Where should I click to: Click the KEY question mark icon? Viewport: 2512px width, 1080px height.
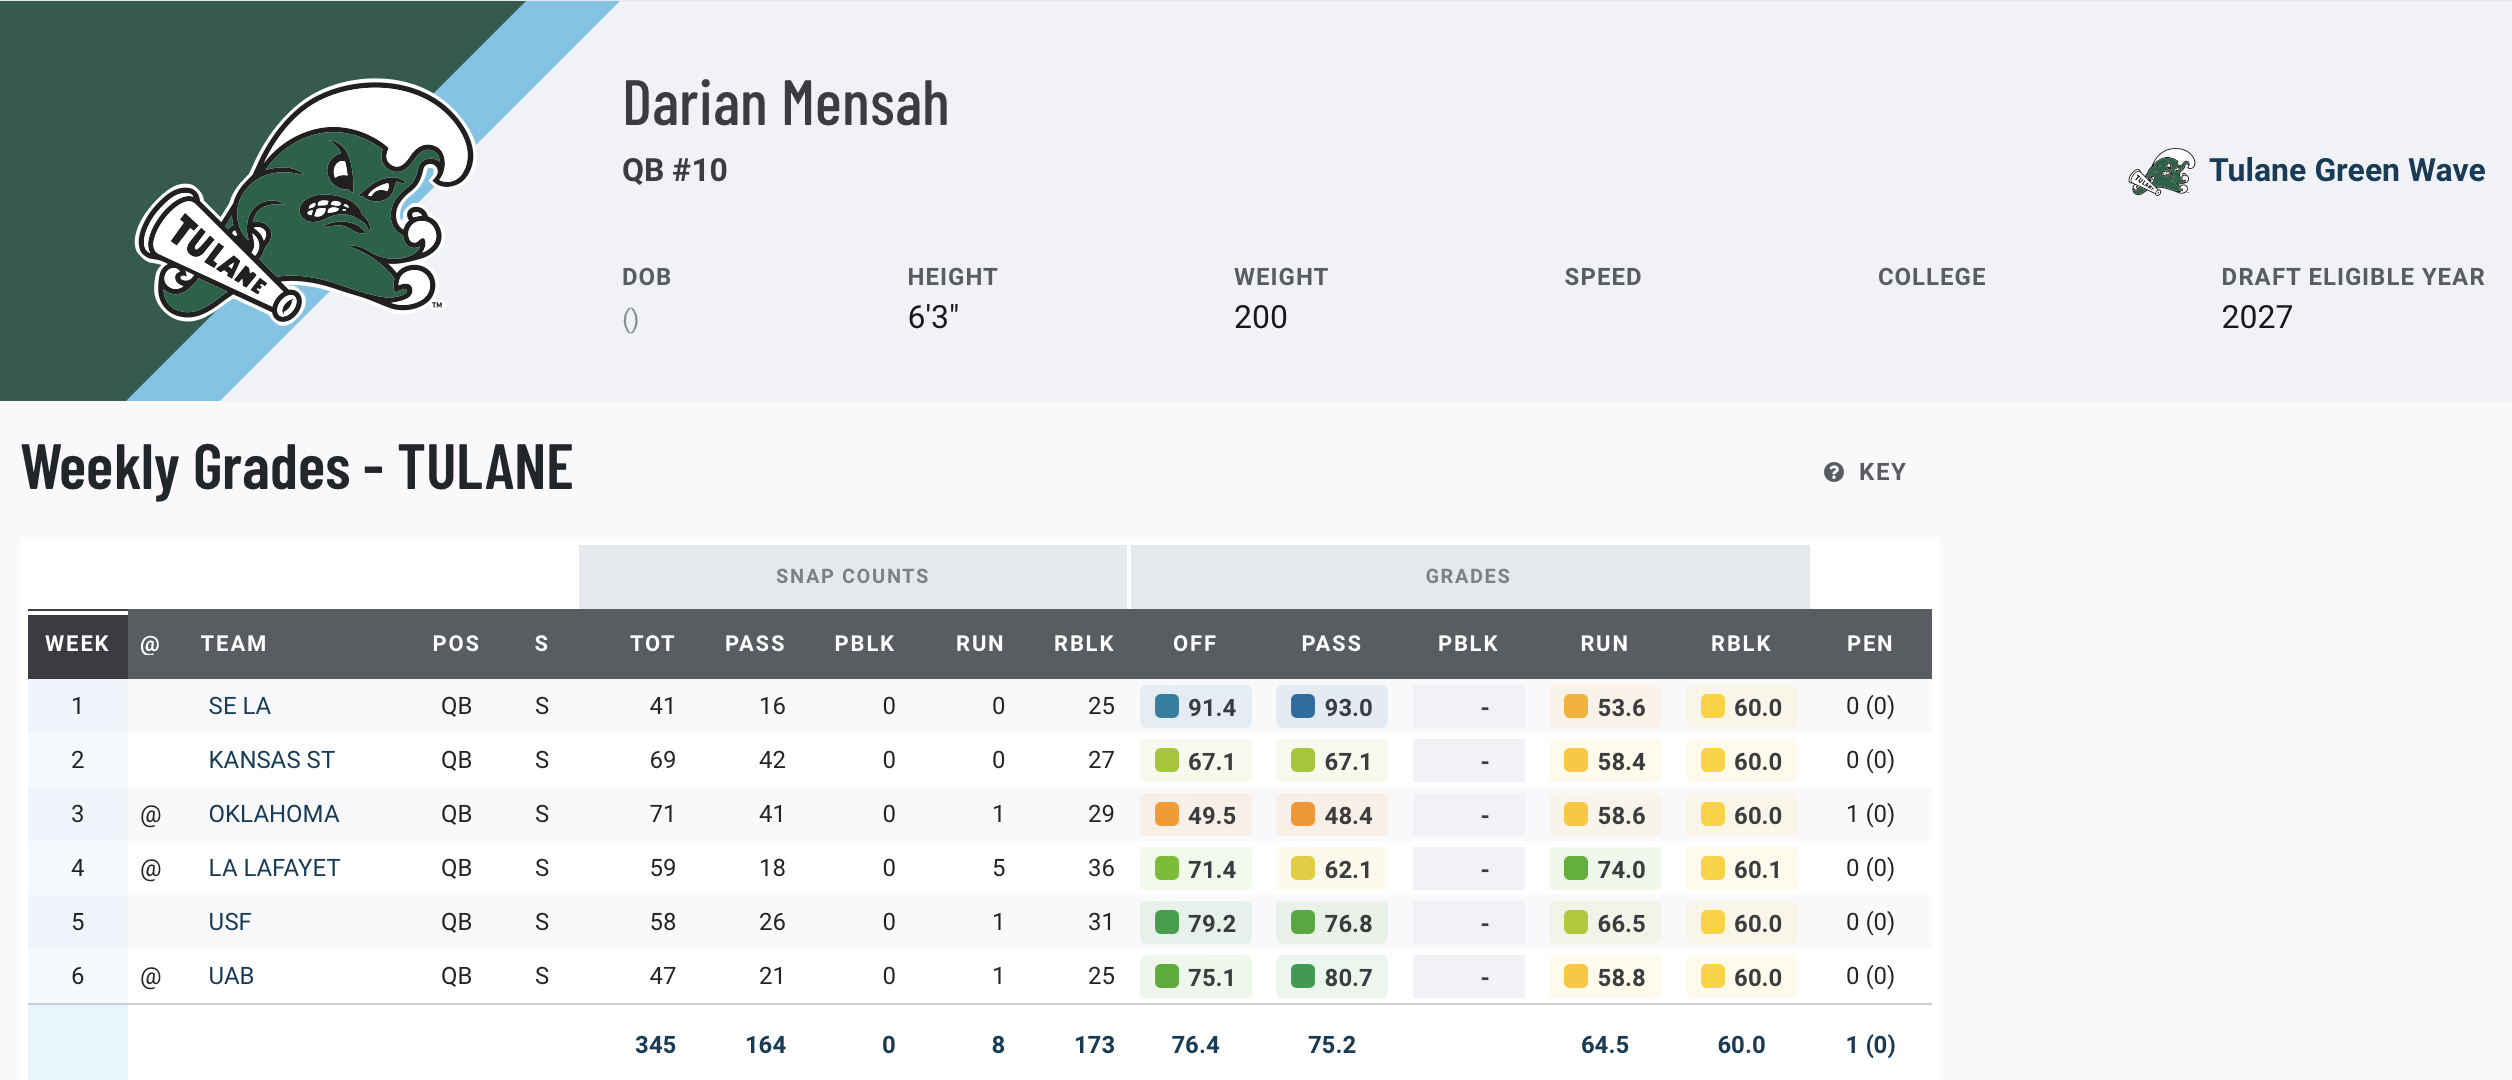coord(1833,472)
